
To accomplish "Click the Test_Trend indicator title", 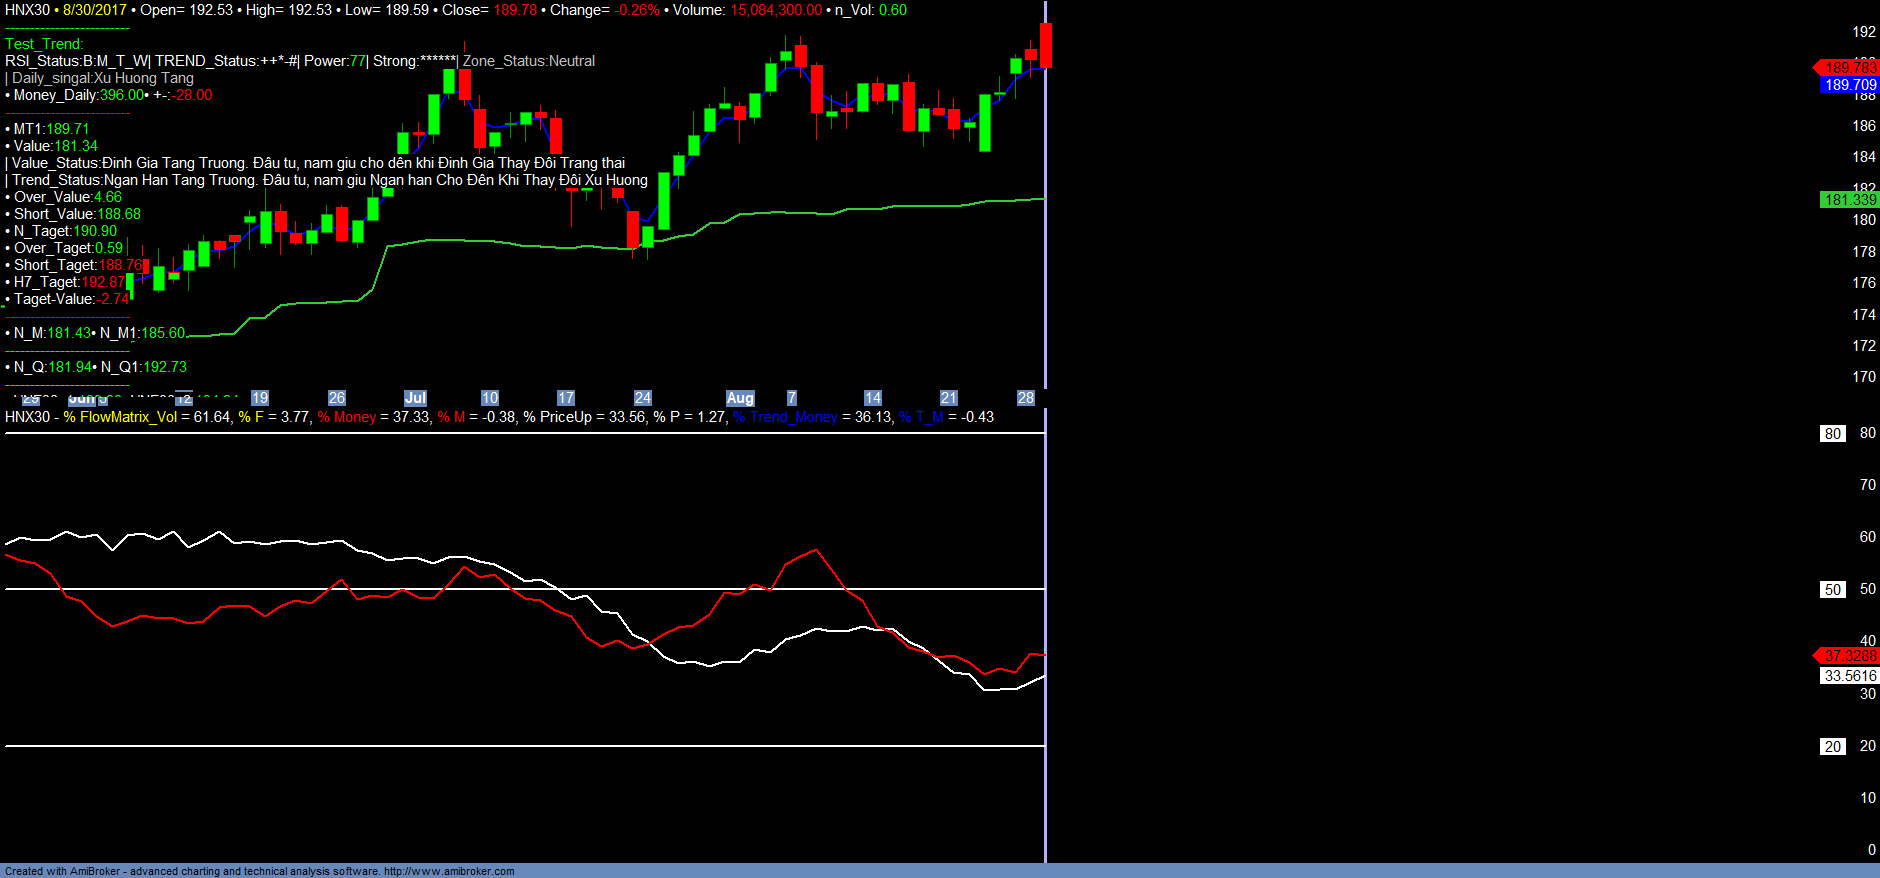I will point(44,44).
